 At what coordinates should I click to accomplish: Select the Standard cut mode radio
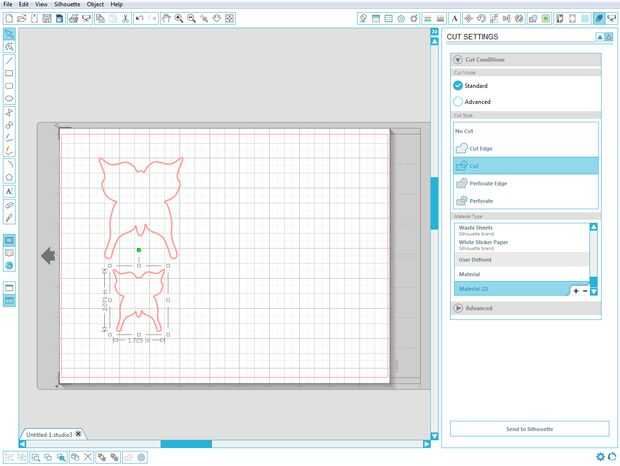(x=458, y=85)
